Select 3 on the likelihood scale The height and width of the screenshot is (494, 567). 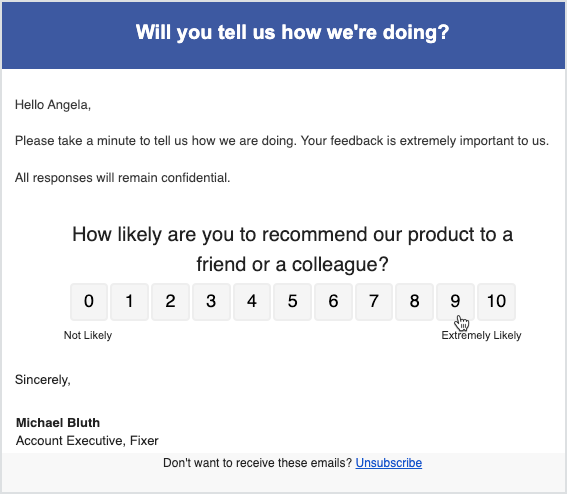tap(211, 302)
